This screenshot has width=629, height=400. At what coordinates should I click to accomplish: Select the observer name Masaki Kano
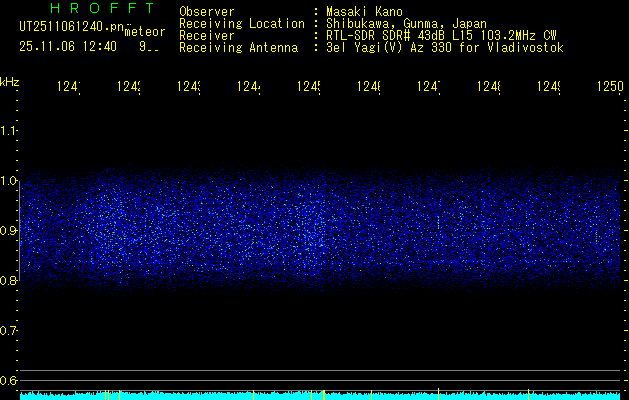coord(364,12)
